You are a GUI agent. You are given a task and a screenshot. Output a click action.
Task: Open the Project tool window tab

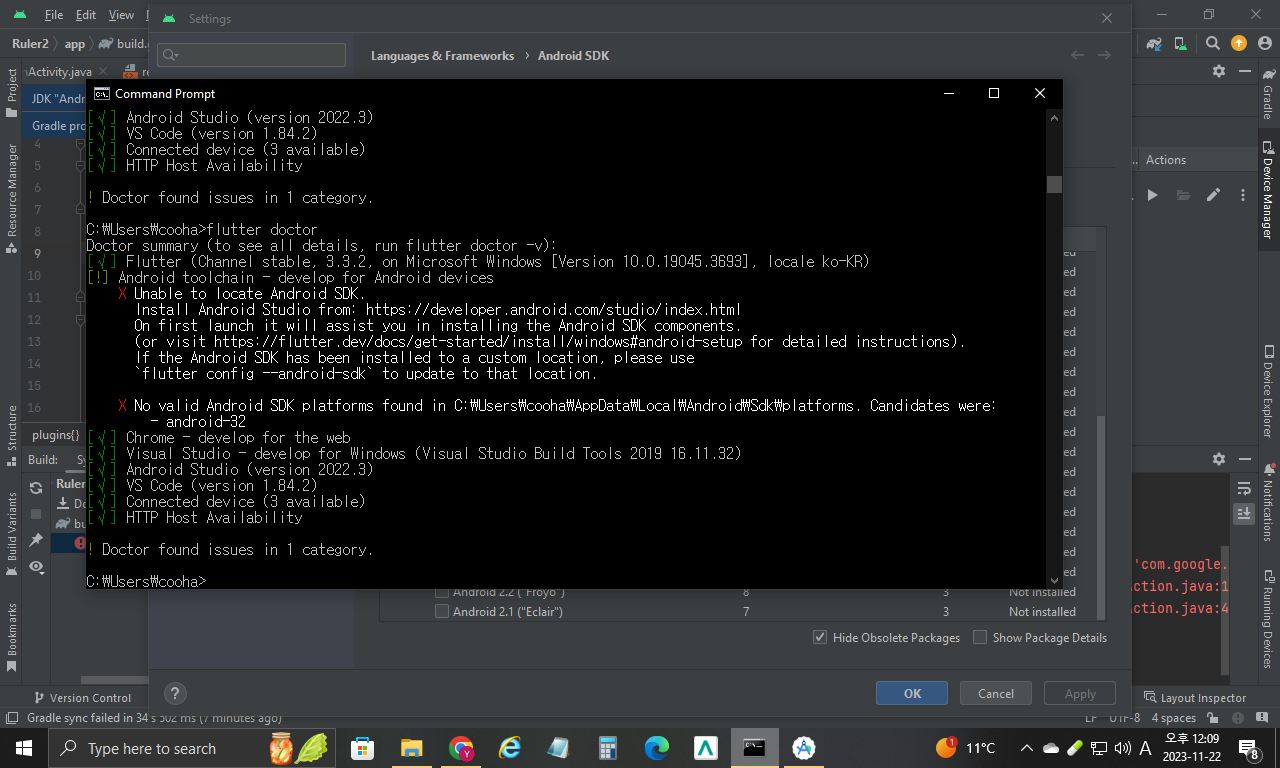tap(12, 92)
